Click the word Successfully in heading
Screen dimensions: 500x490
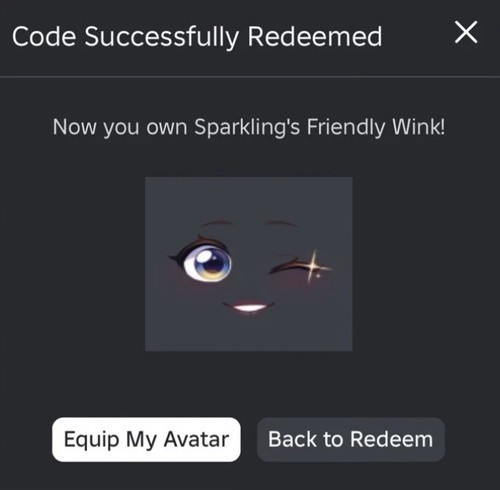pyautogui.click(x=161, y=37)
